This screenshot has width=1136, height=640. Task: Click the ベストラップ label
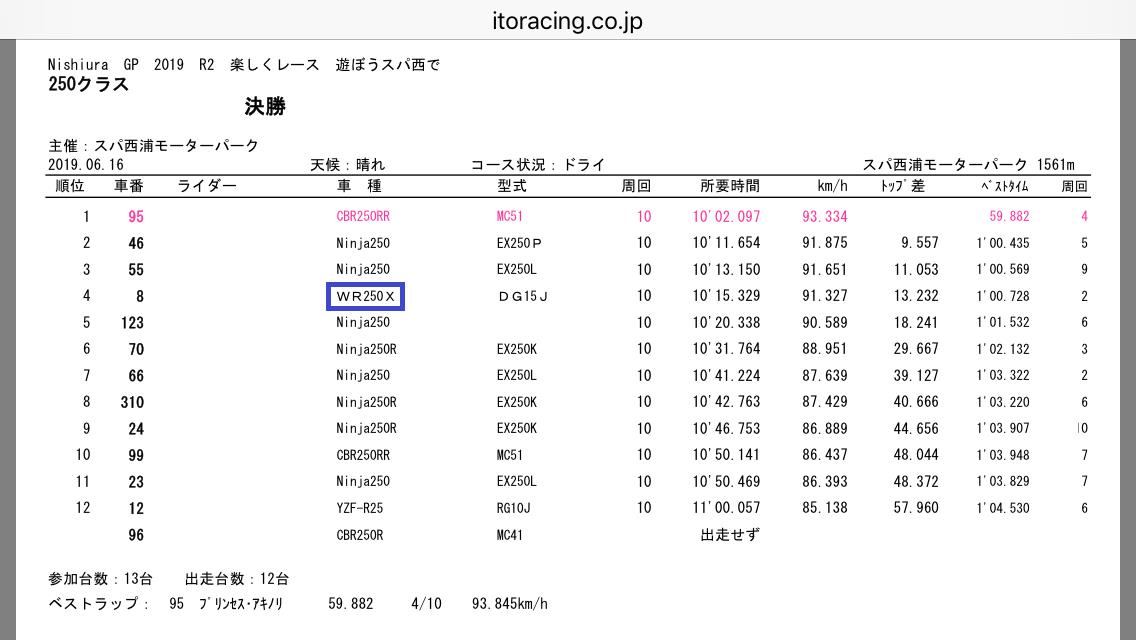pos(99,604)
